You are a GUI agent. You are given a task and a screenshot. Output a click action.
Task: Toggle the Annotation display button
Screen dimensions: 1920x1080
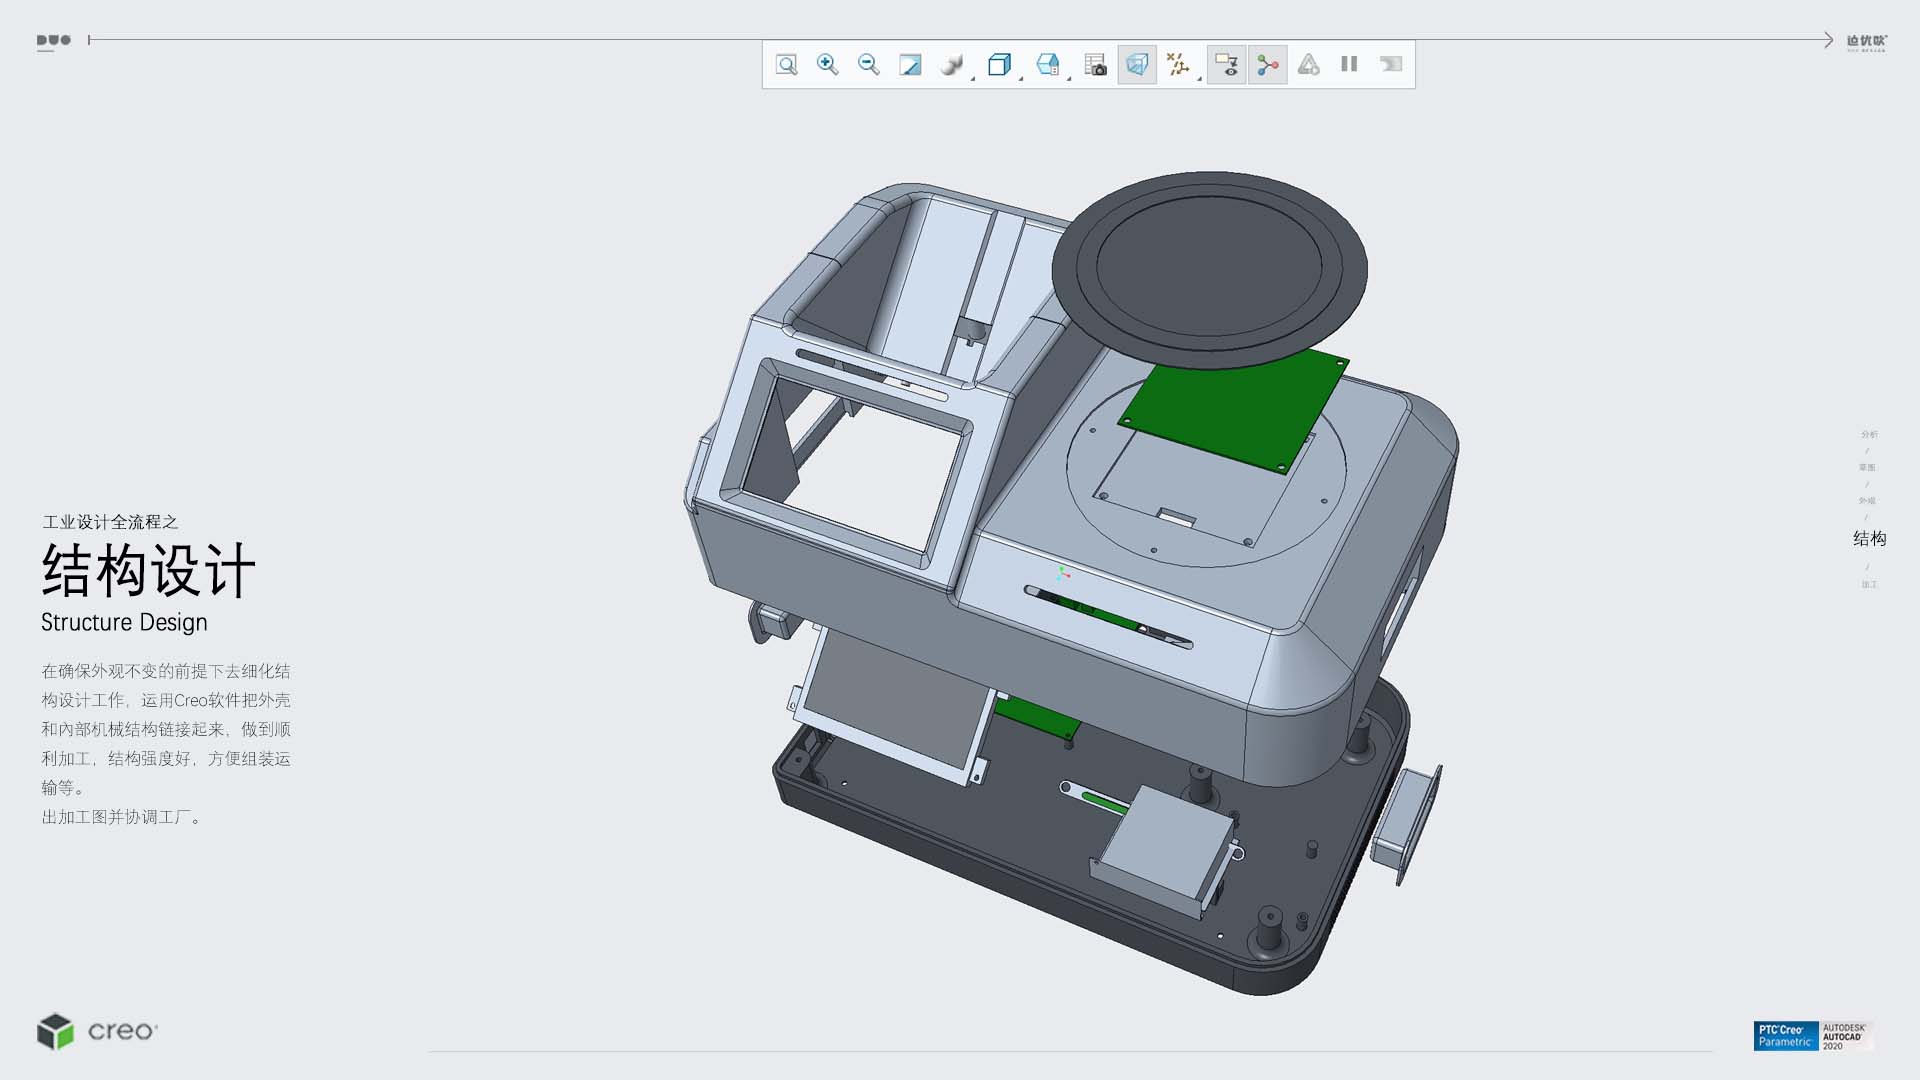coord(1226,65)
